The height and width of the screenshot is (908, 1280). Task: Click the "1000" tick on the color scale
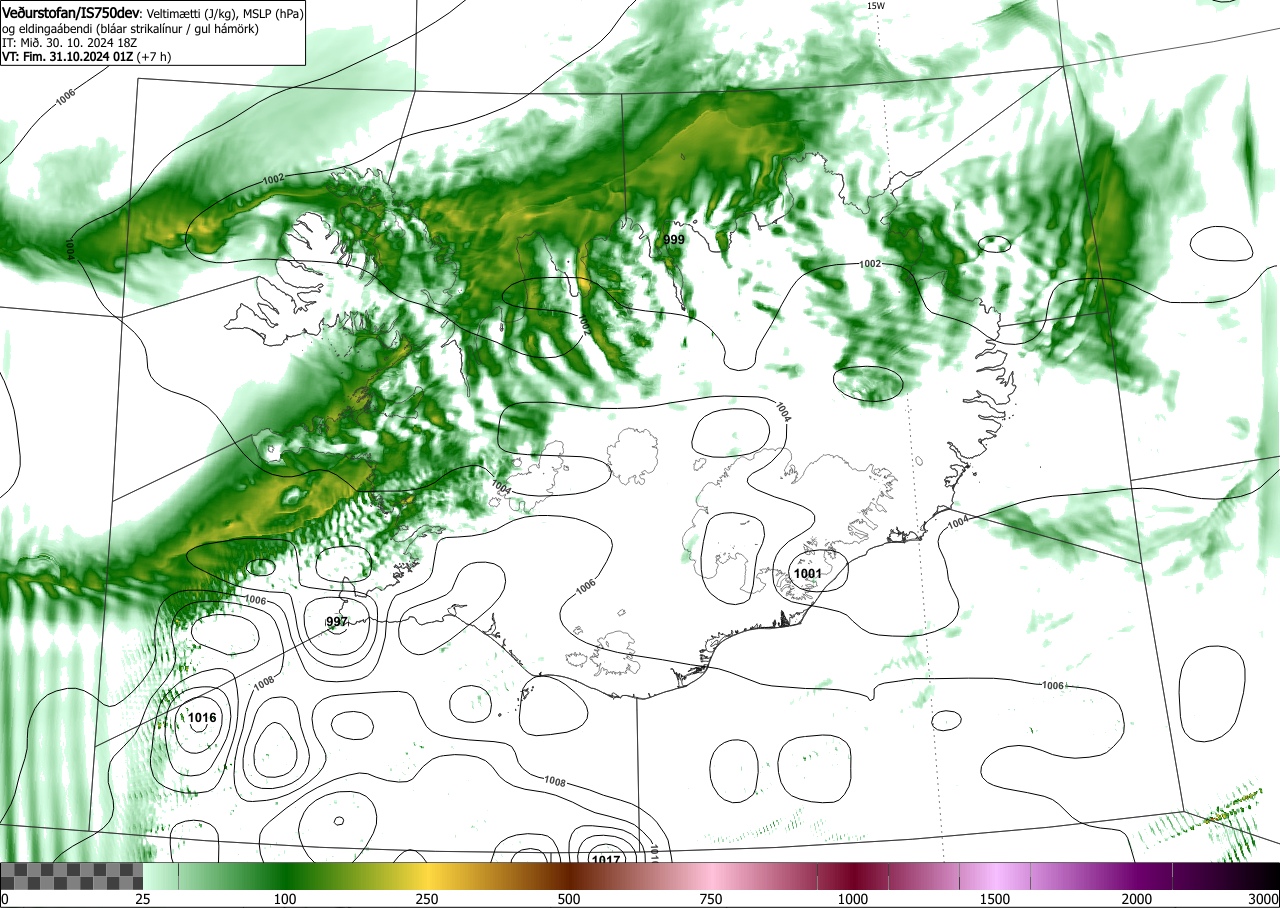pyautogui.click(x=853, y=899)
